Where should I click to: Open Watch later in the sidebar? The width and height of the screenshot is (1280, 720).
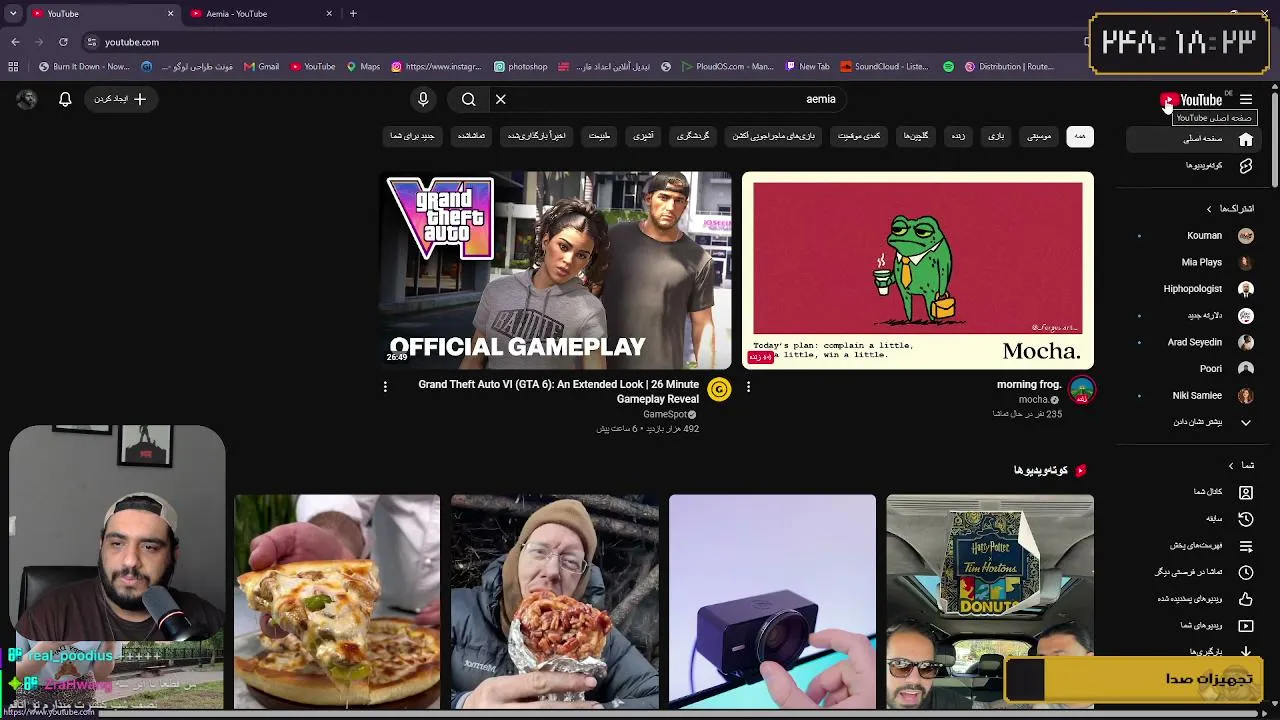[x=1193, y=572]
